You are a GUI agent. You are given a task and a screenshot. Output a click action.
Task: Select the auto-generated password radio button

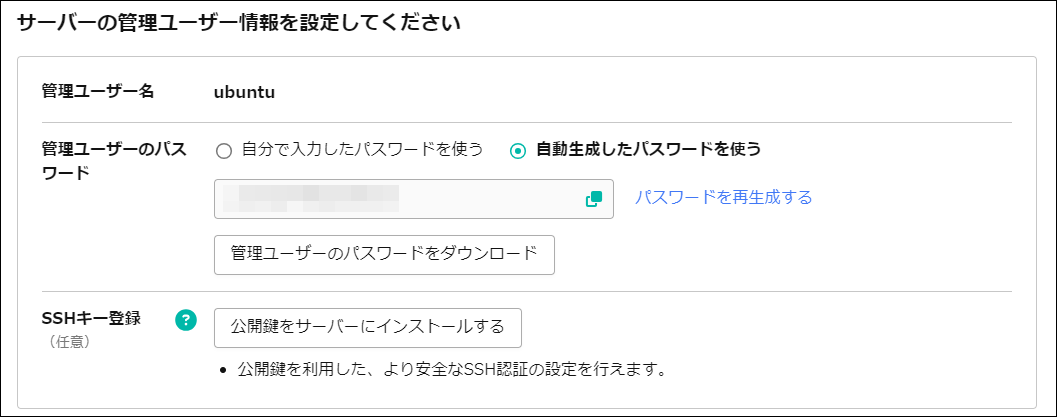tap(518, 151)
